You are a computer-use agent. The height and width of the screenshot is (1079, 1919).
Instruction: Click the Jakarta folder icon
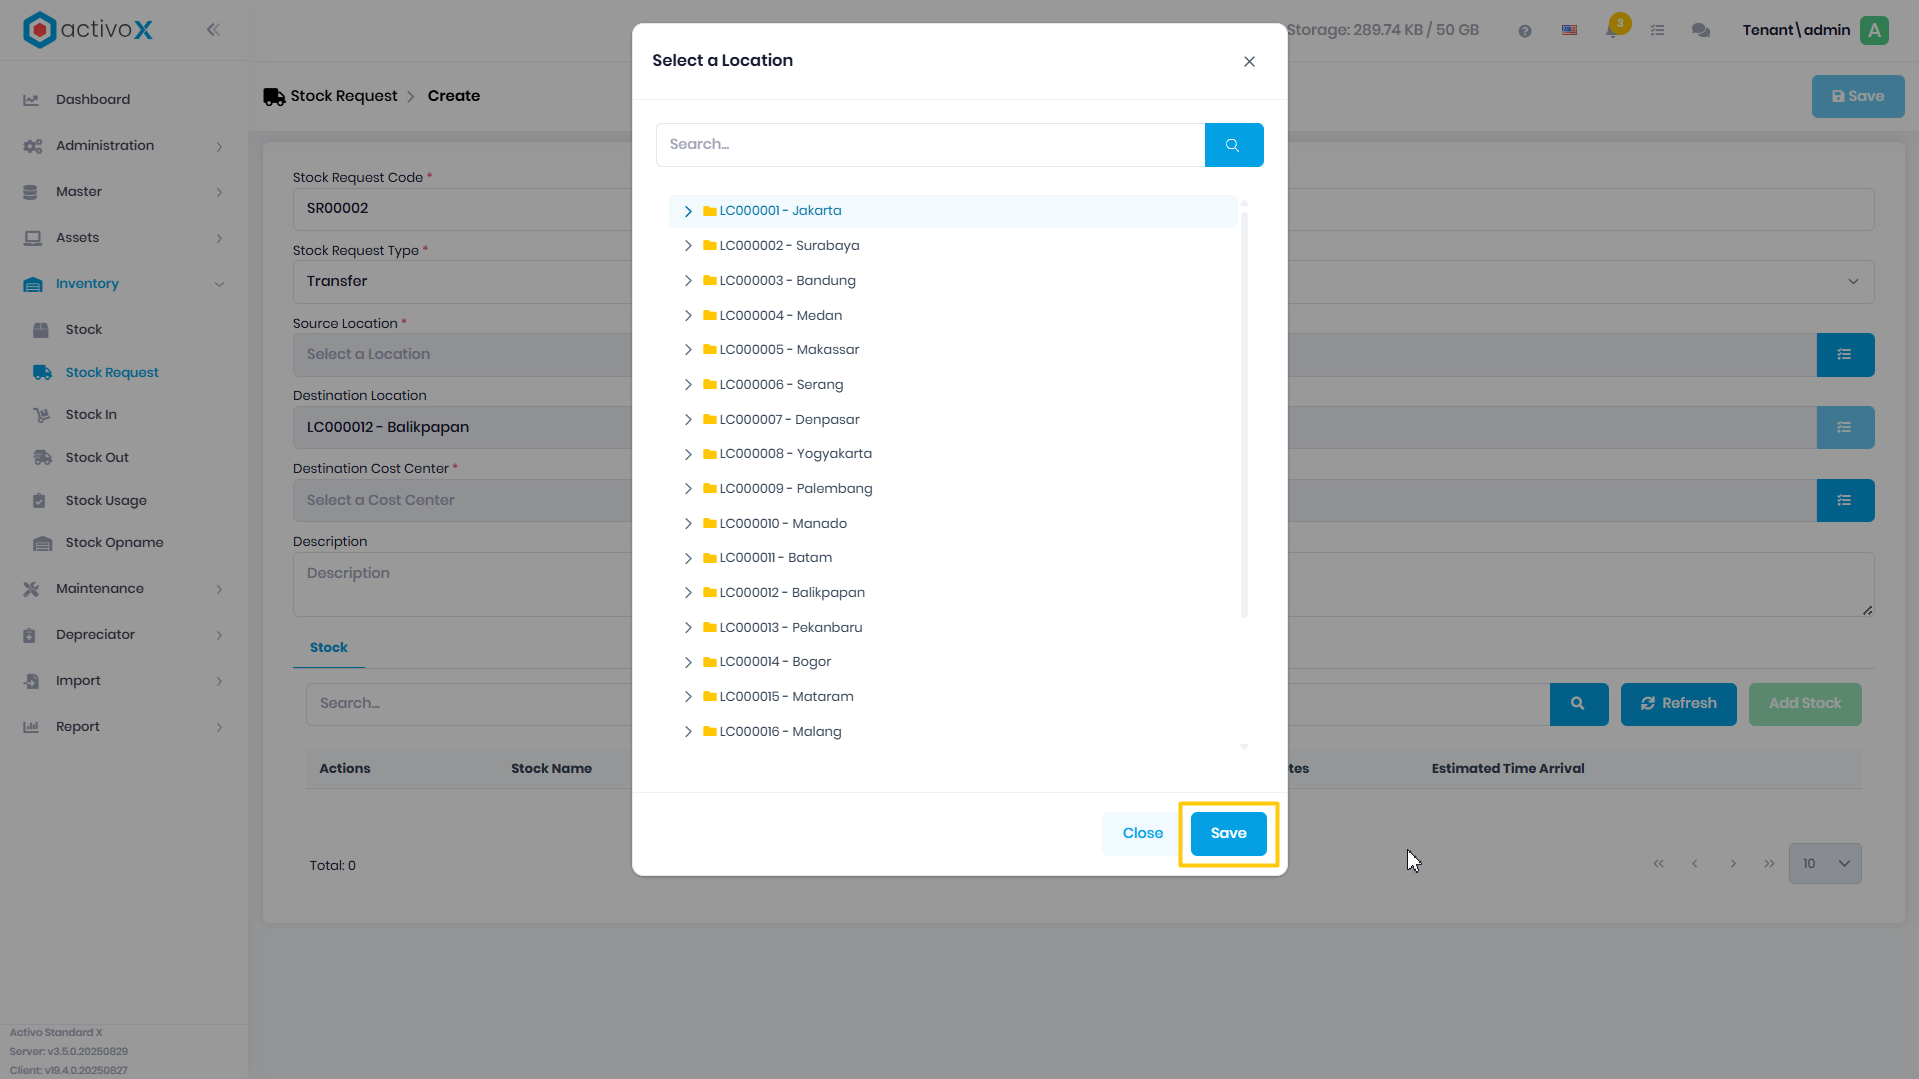710,211
